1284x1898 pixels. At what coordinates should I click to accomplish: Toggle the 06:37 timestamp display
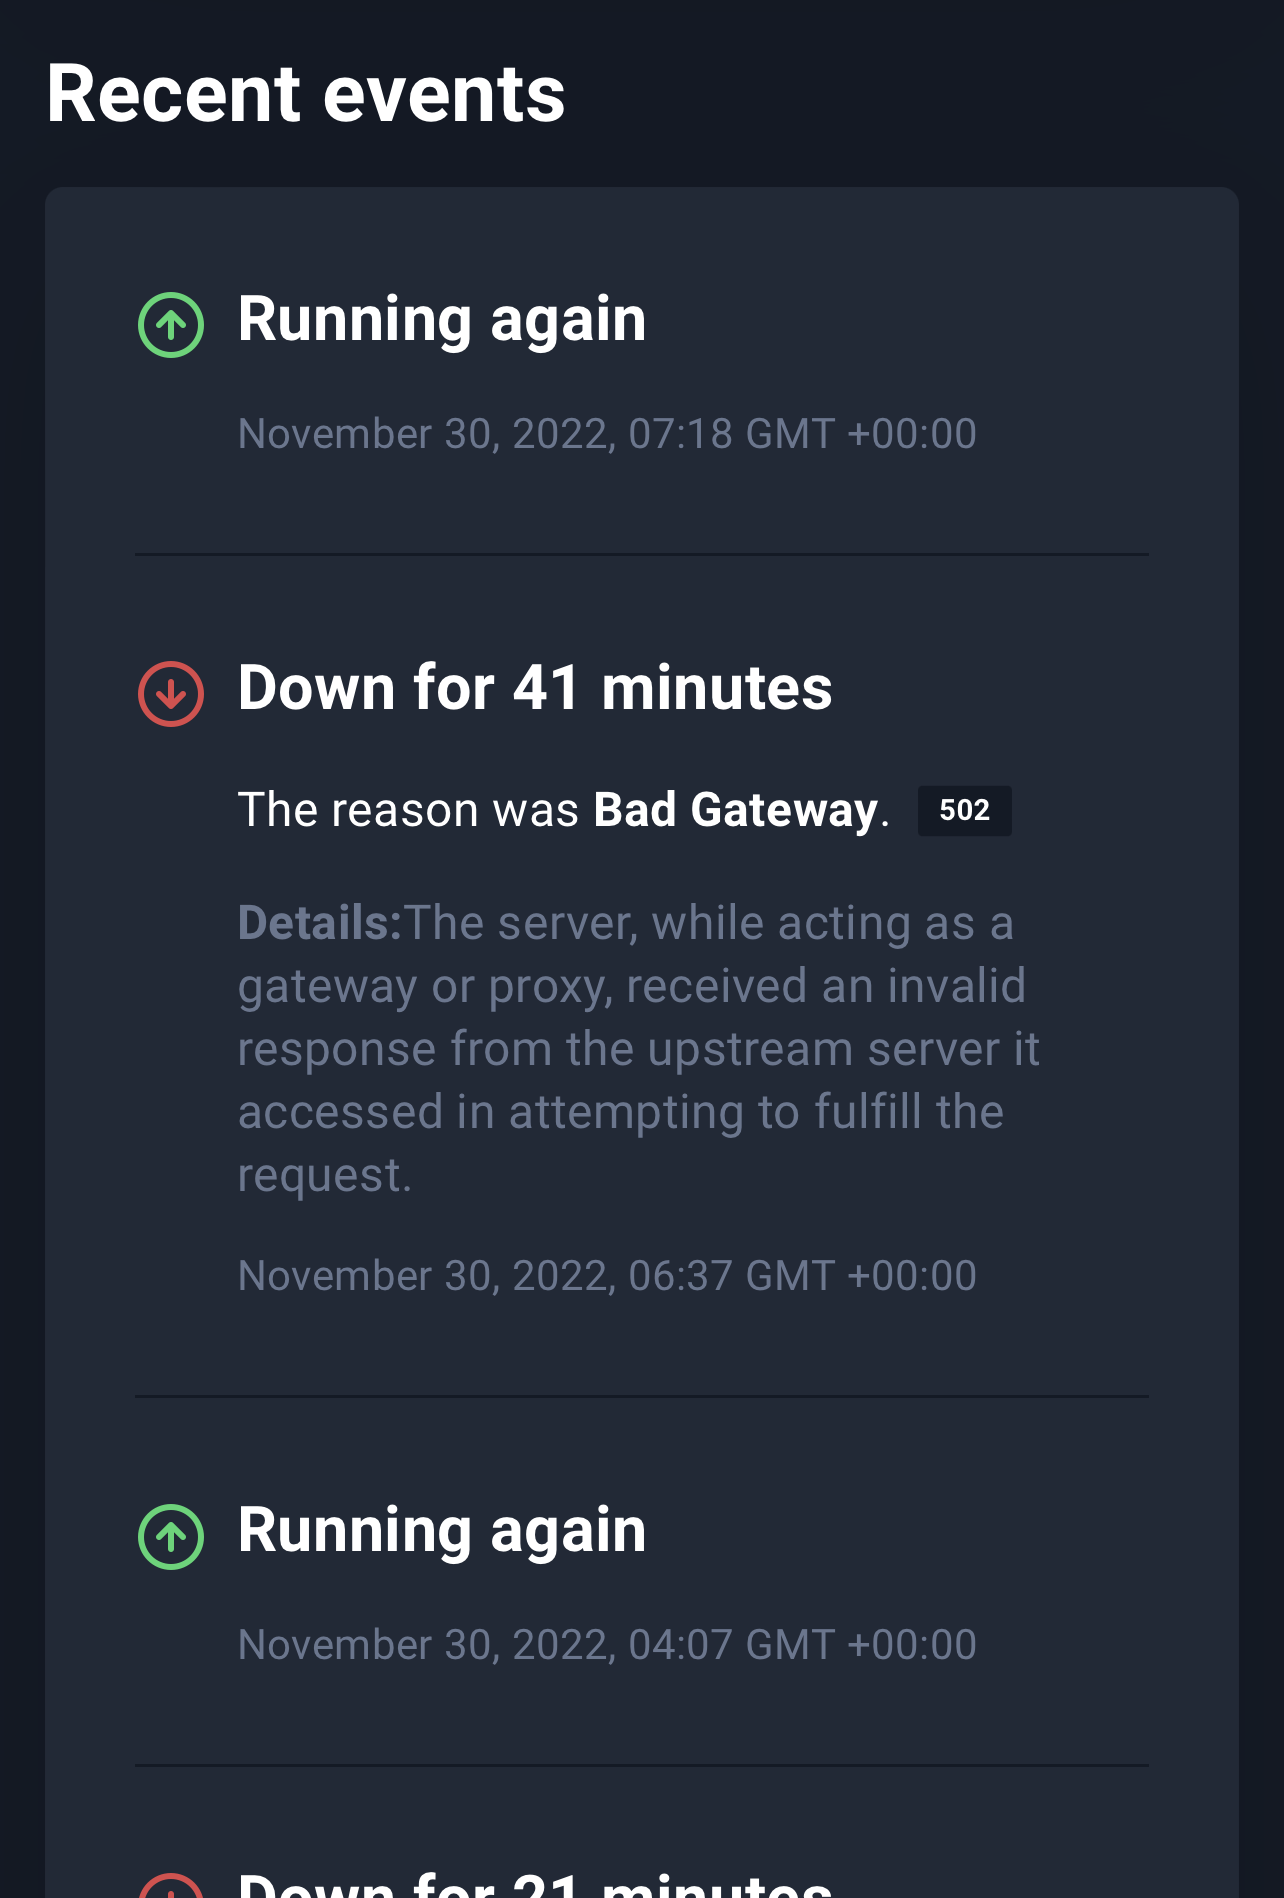pos(607,1273)
